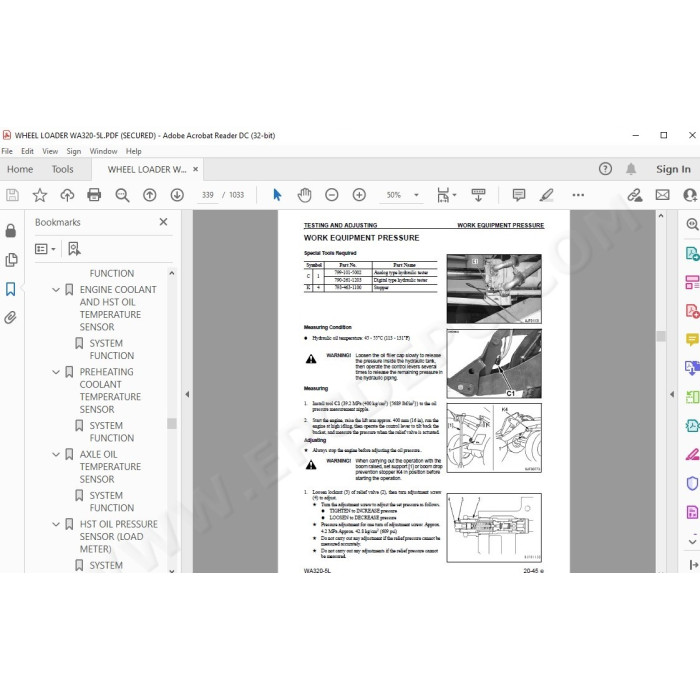Open the Help menu
700x700 pixels.
(133, 151)
